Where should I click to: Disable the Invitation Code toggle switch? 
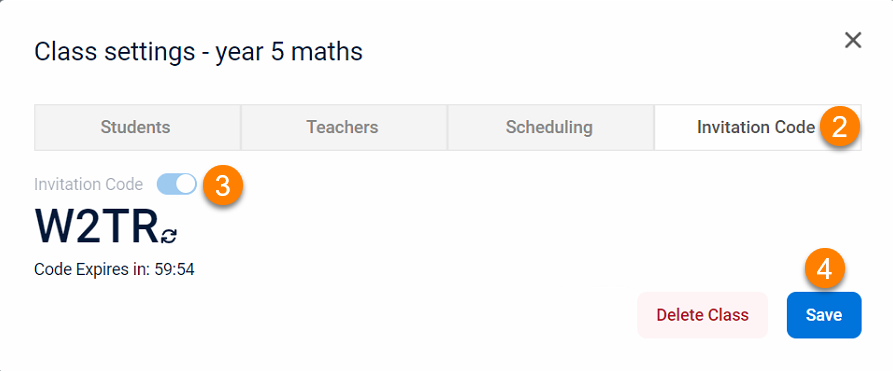[x=177, y=184]
